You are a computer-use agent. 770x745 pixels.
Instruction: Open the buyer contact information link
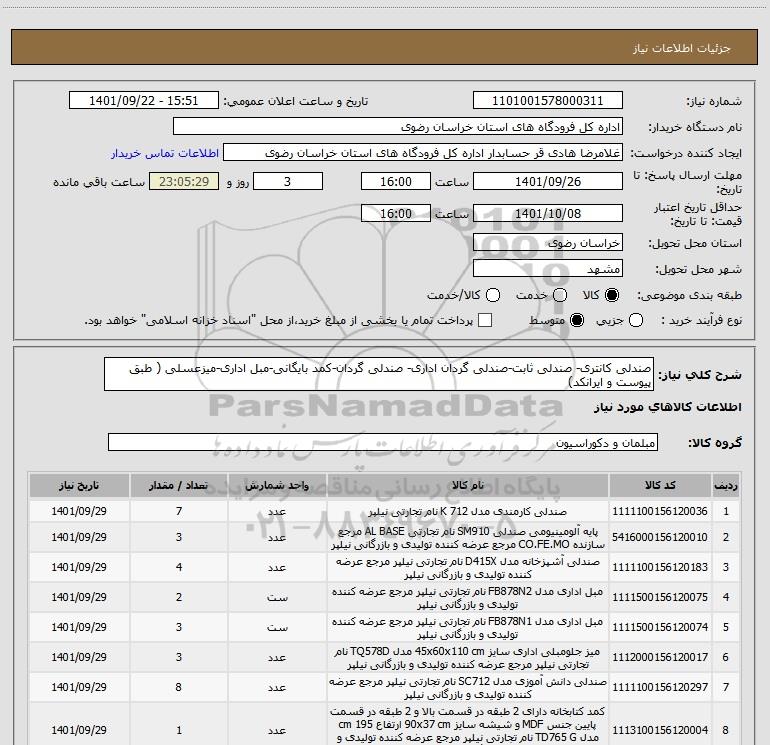tap(165, 153)
